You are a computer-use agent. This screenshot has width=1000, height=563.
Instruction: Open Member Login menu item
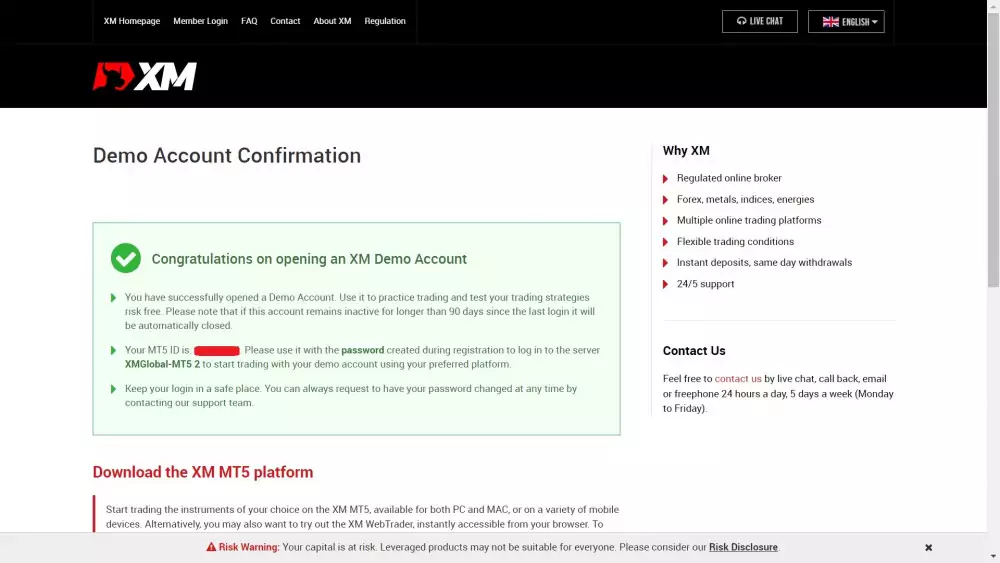[200, 21]
